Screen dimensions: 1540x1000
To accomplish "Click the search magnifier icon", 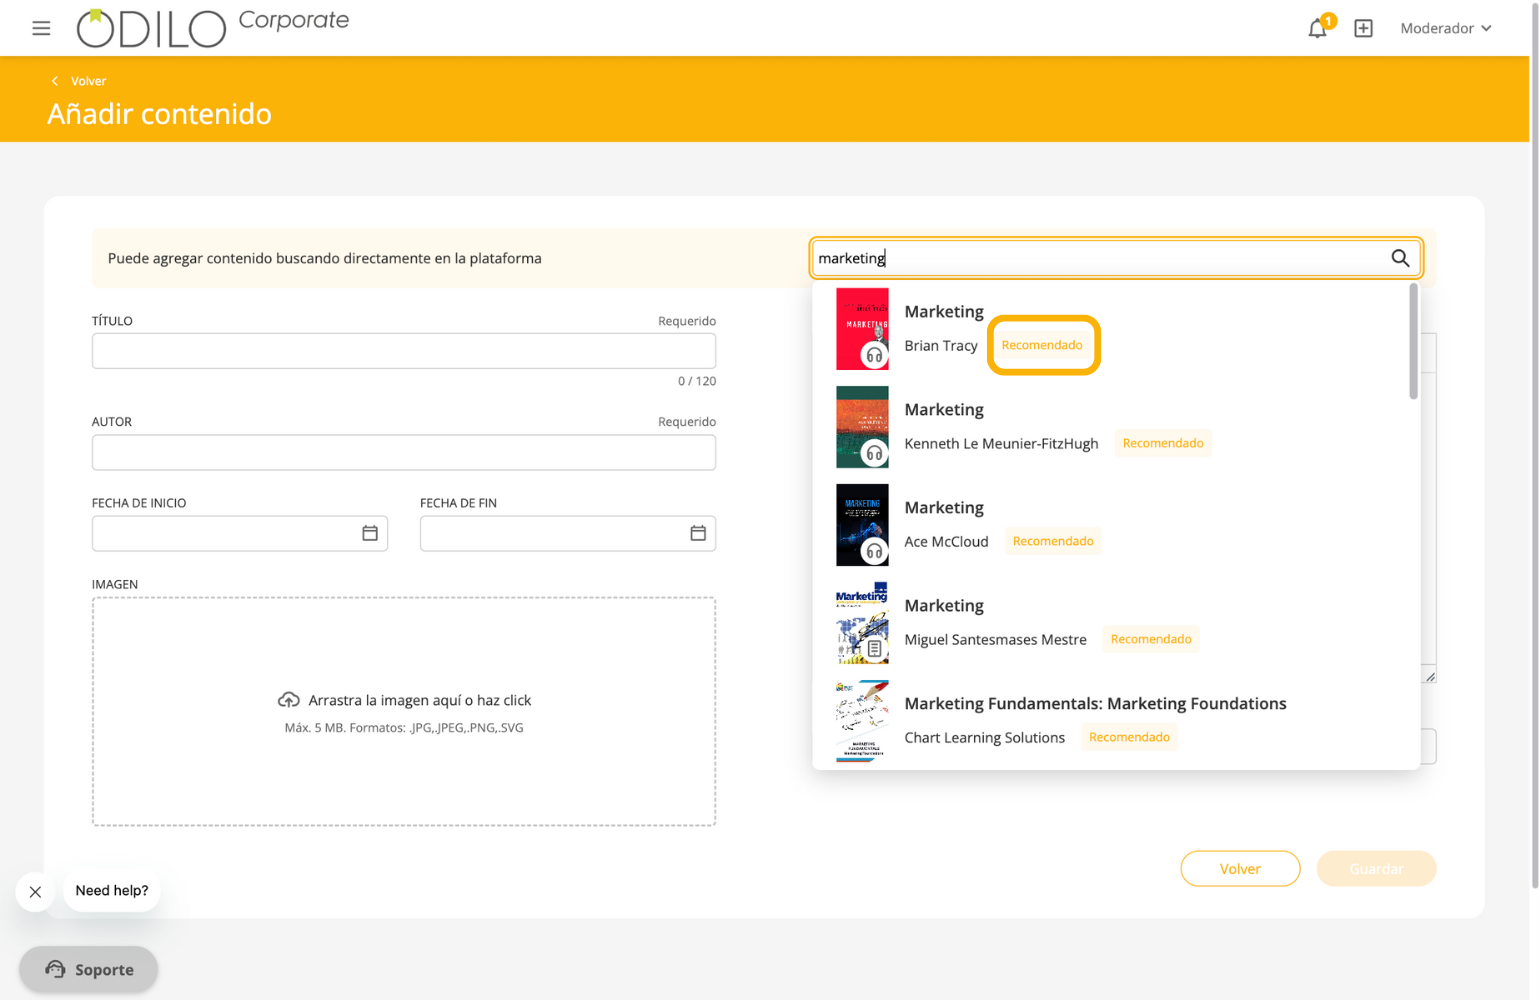I will point(1400,258).
